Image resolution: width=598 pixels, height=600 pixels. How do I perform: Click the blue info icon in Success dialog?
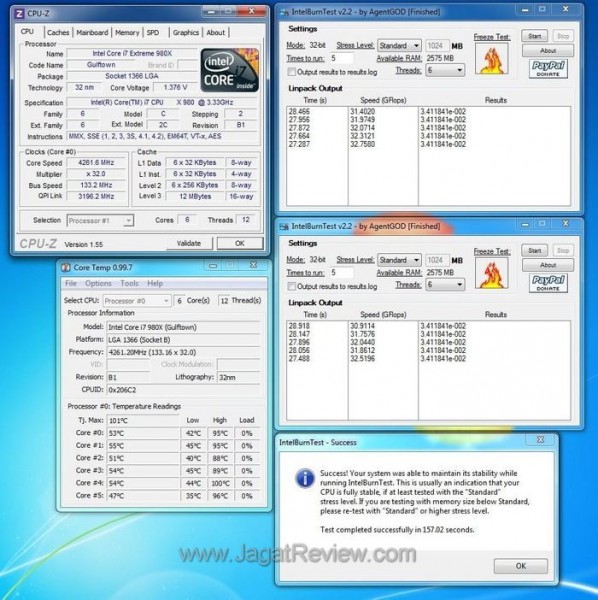(305, 478)
